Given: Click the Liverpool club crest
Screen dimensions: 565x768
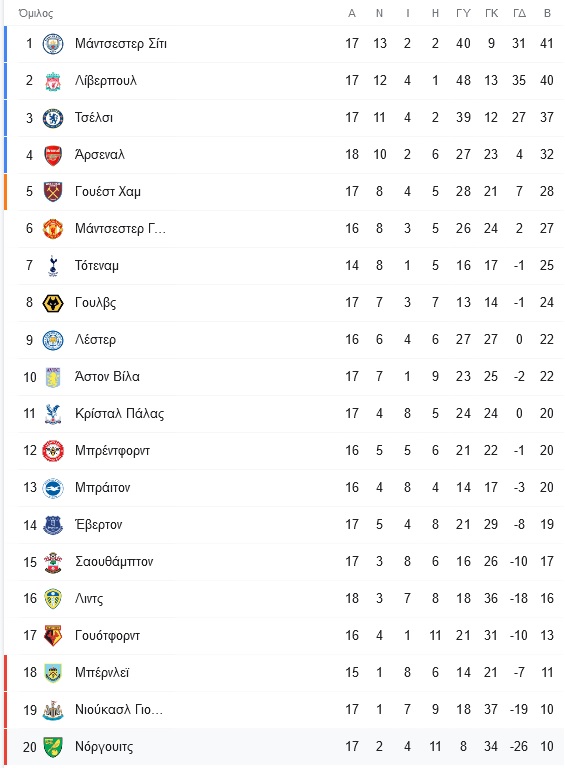Looking at the screenshot, I should pyautogui.click(x=53, y=81).
